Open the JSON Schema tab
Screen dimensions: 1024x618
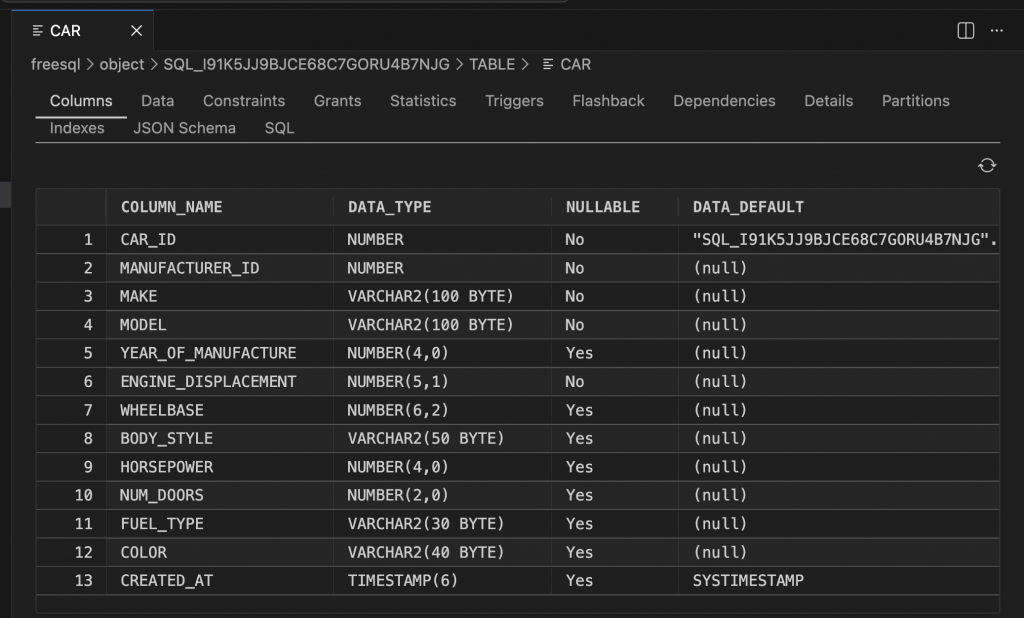pyautogui.click(x=185, y=128)
